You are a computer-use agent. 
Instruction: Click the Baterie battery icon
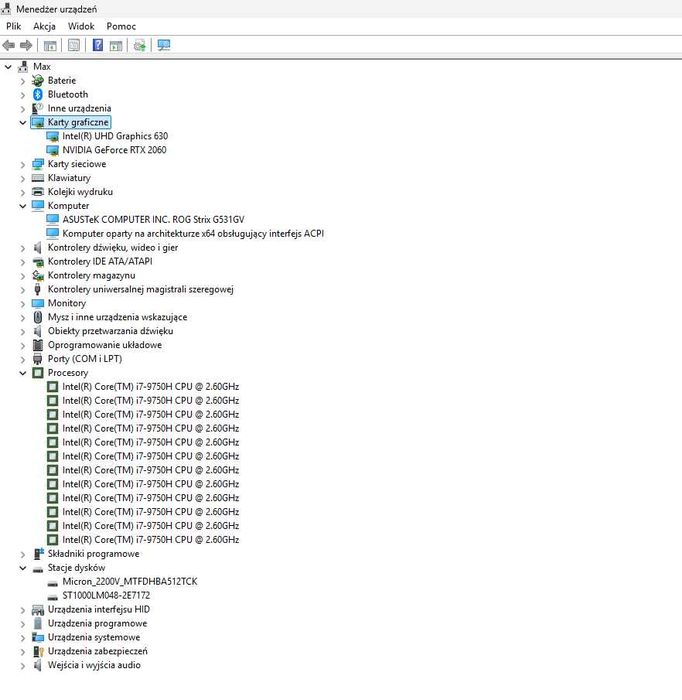(x=38, y=80)
